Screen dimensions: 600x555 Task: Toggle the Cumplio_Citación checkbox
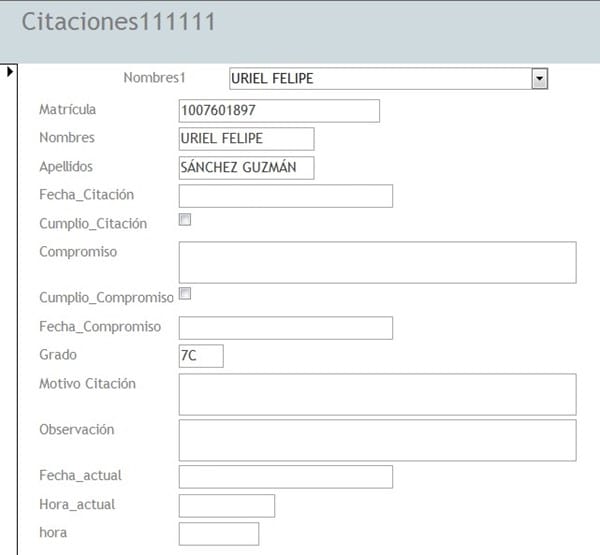(184, 220)
